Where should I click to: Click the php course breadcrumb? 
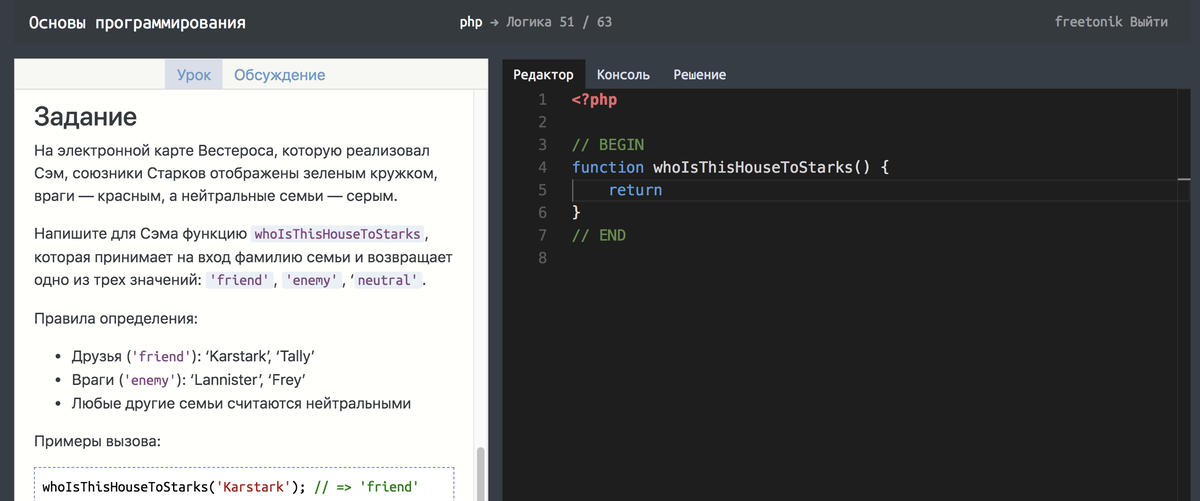click(x=471, y=22)
